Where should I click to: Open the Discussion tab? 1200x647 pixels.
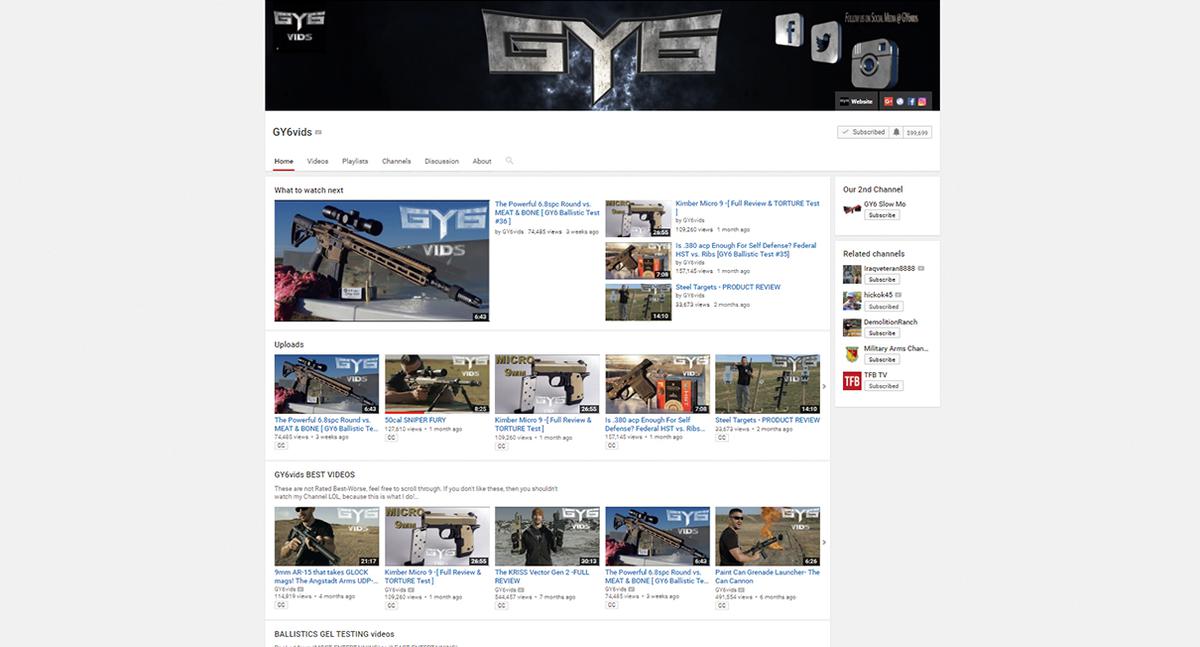click(x=442, y=161)
